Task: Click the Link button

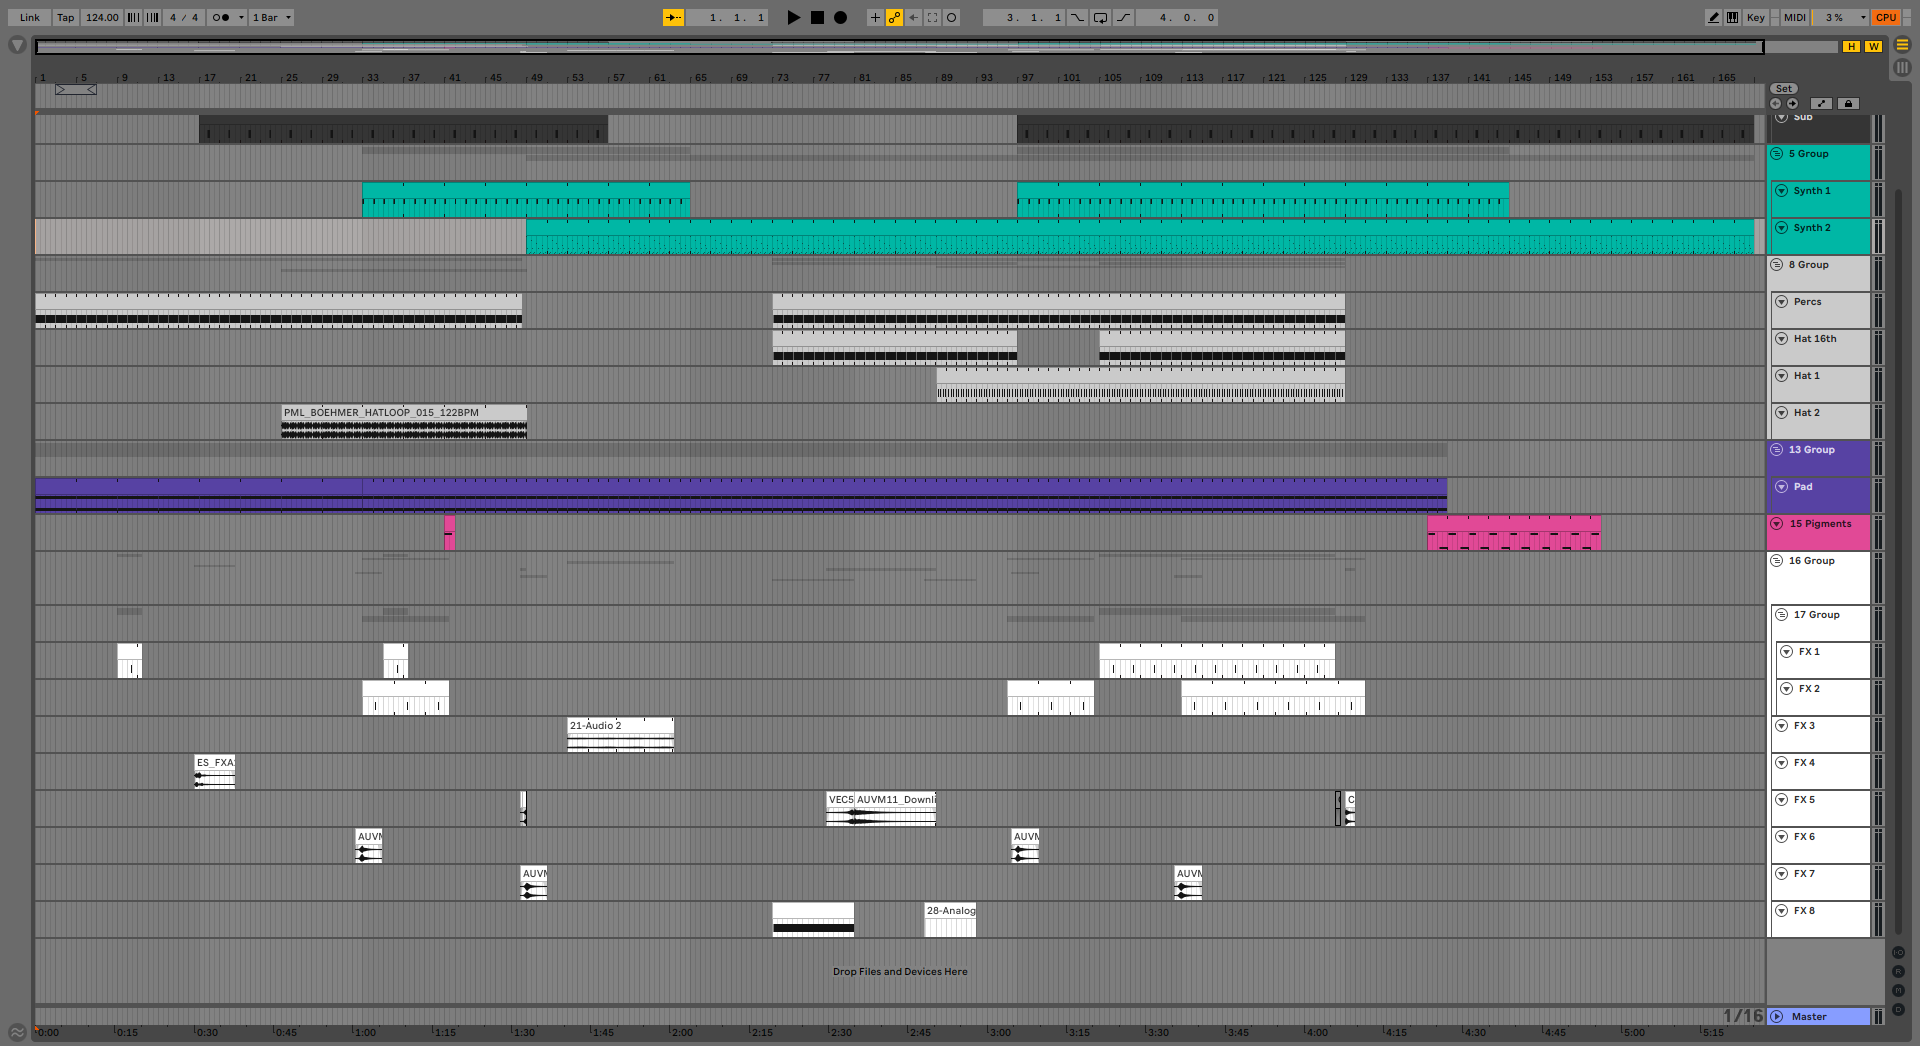Action: [30, 17]
